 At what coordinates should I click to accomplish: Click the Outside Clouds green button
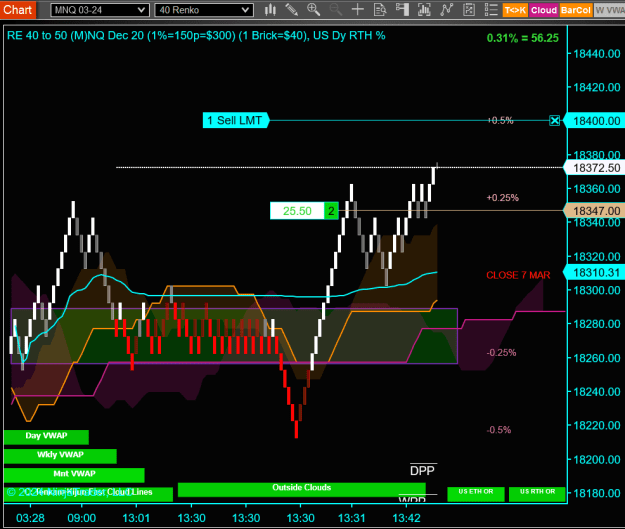[x=302, y=490]
